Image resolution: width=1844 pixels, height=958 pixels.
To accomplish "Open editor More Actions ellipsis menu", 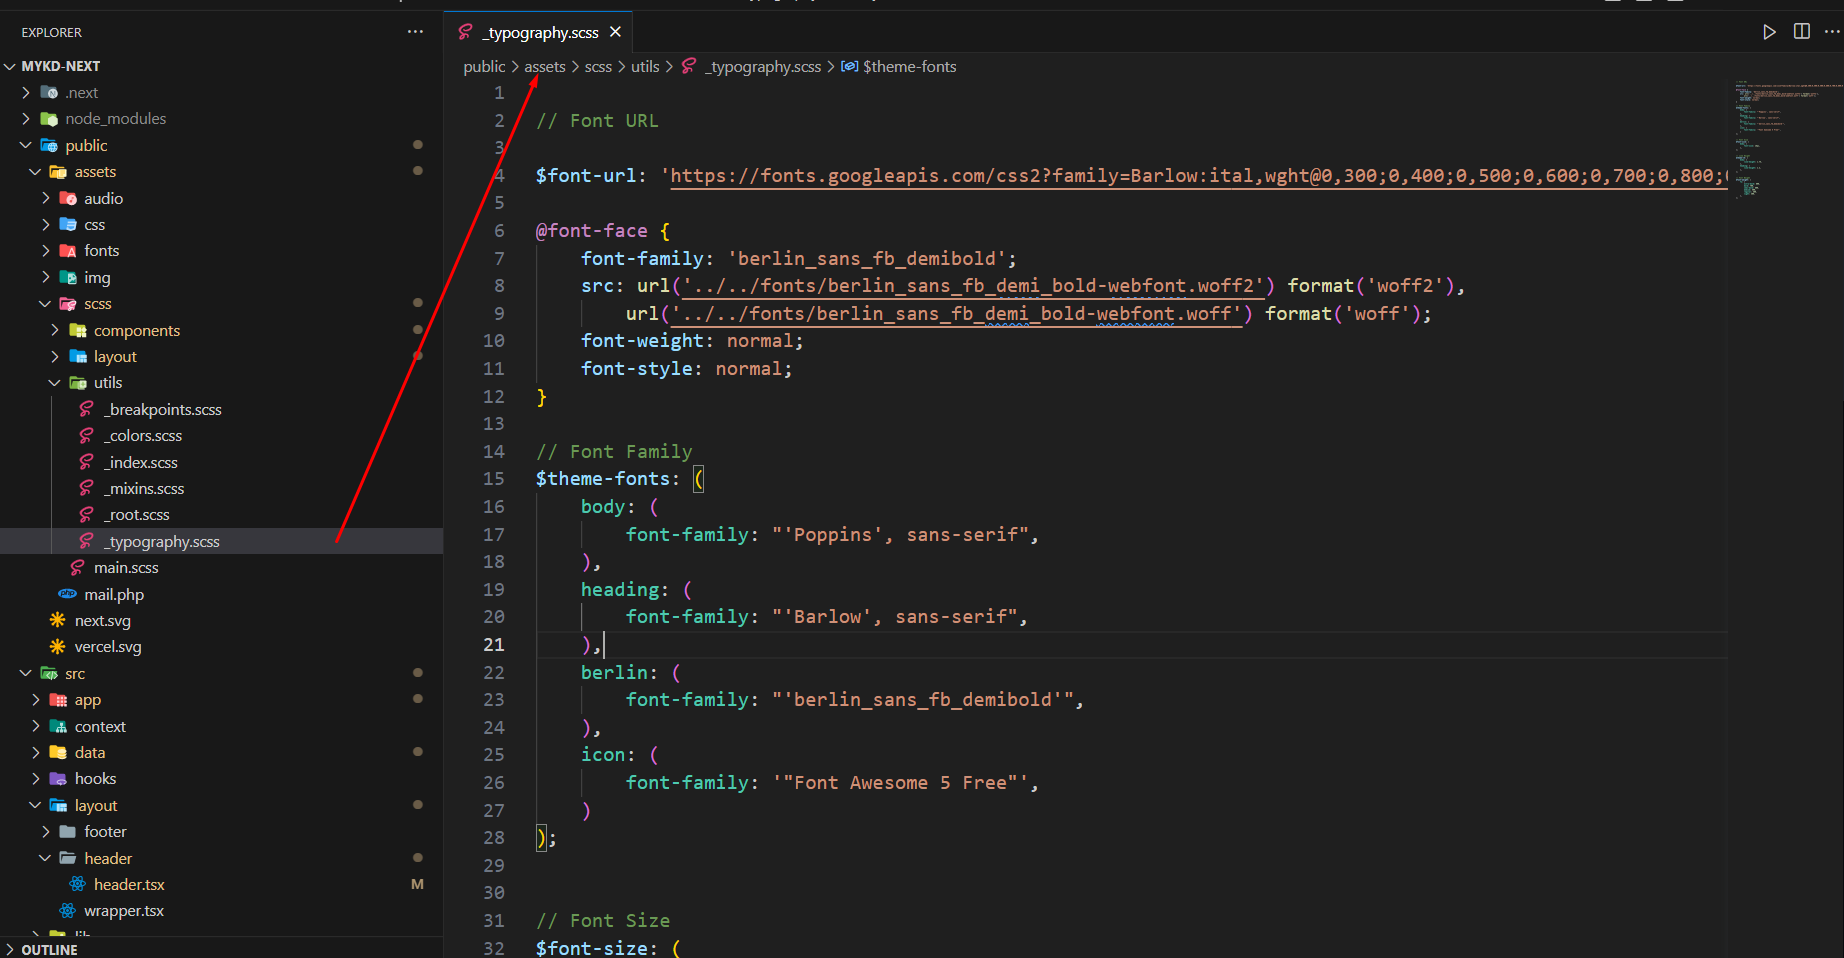I will tap(1832, 32).
